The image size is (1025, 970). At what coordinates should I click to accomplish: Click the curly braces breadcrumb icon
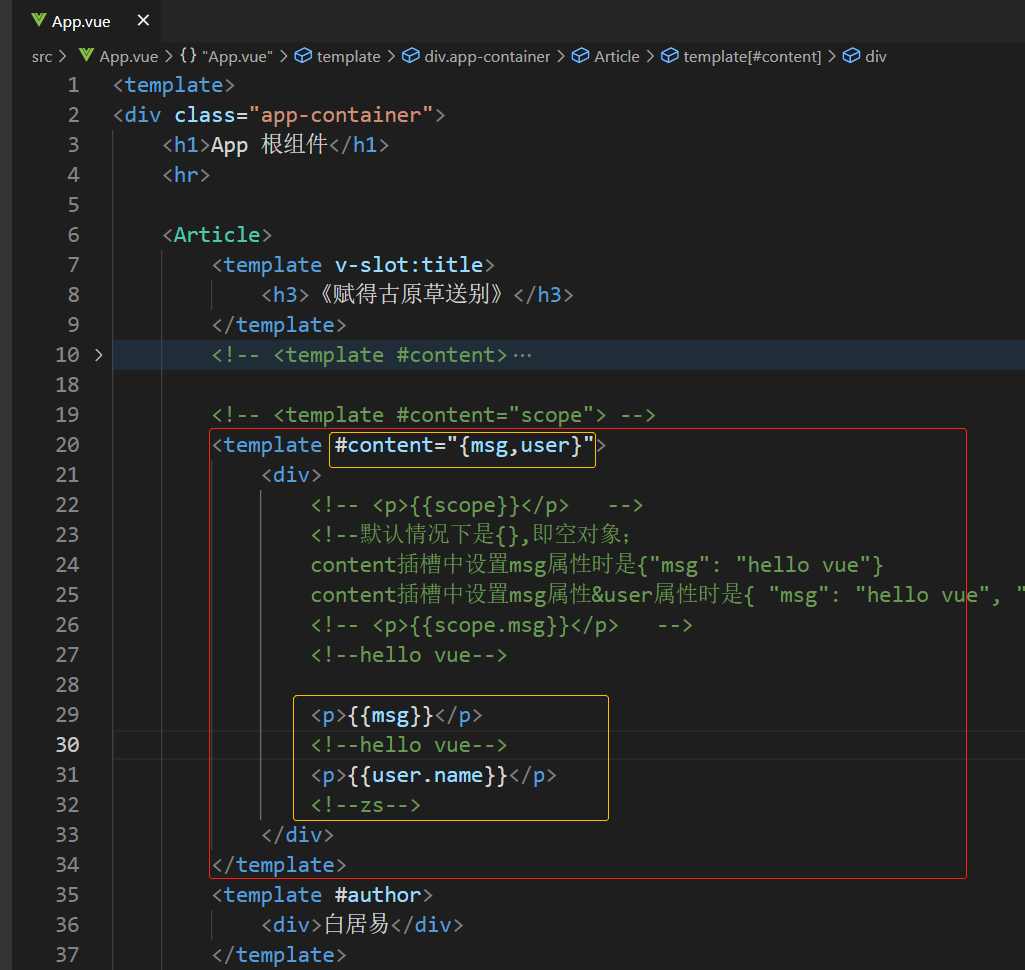[x=188, y=56]
